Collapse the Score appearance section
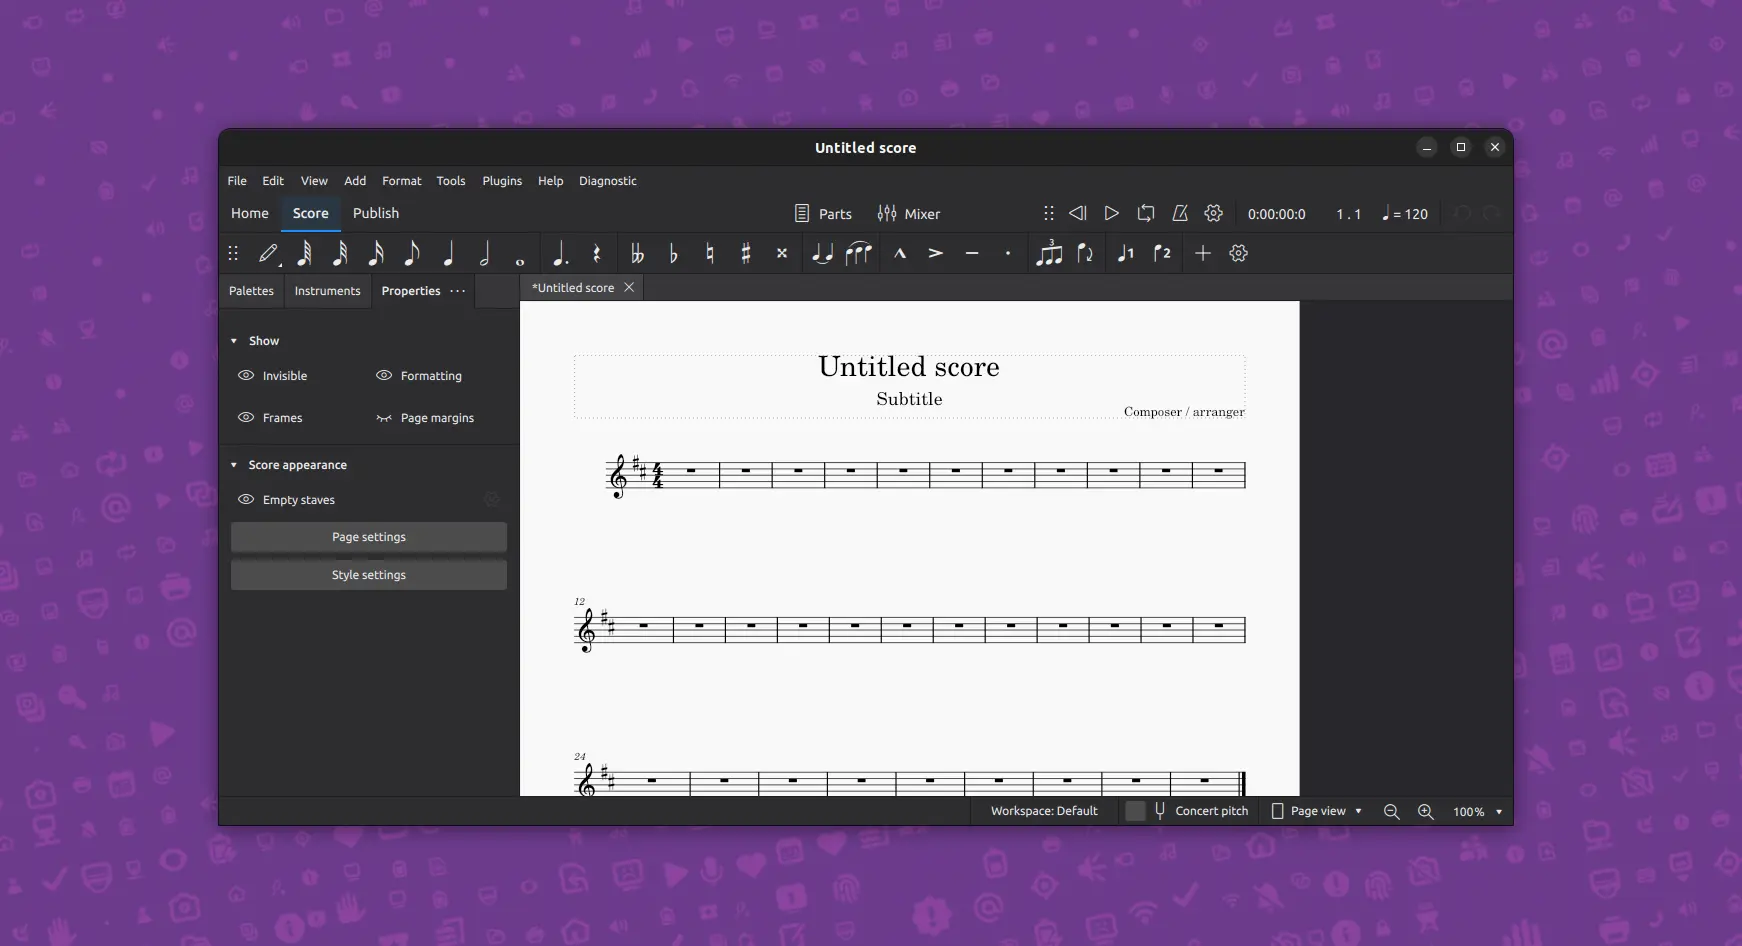The image size is (1742, 946). click(233, 464)
